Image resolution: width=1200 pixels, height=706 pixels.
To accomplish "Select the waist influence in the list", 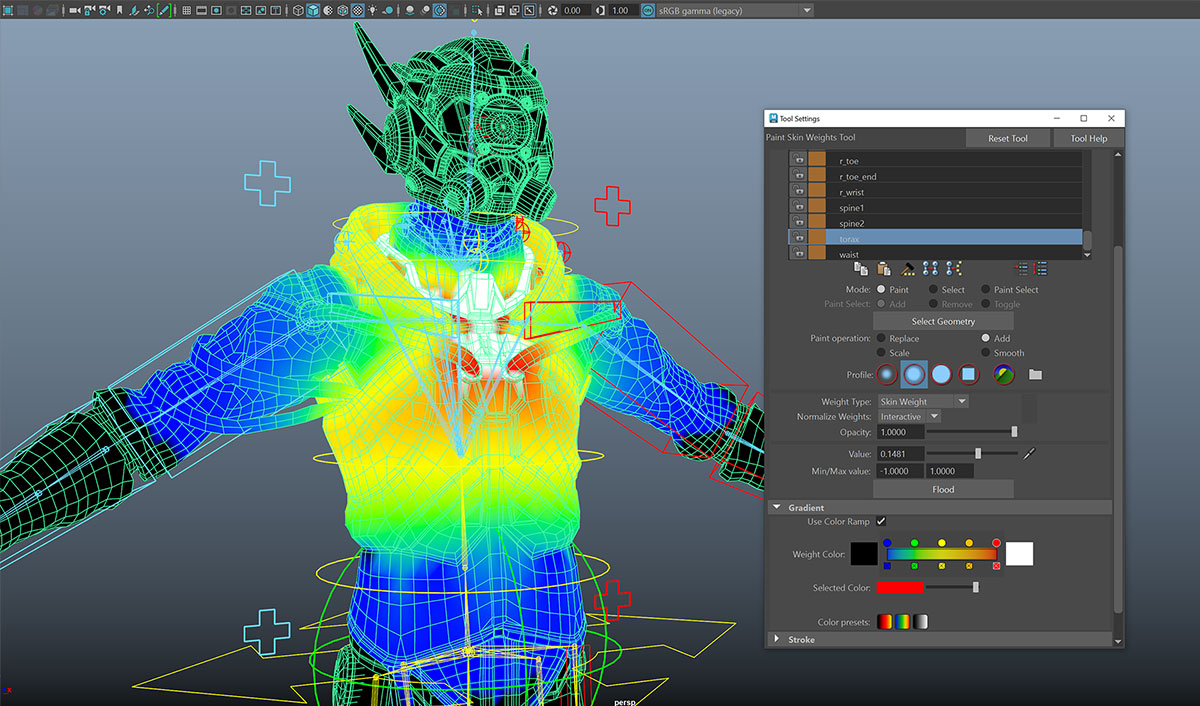I will [x=849, y=255].
